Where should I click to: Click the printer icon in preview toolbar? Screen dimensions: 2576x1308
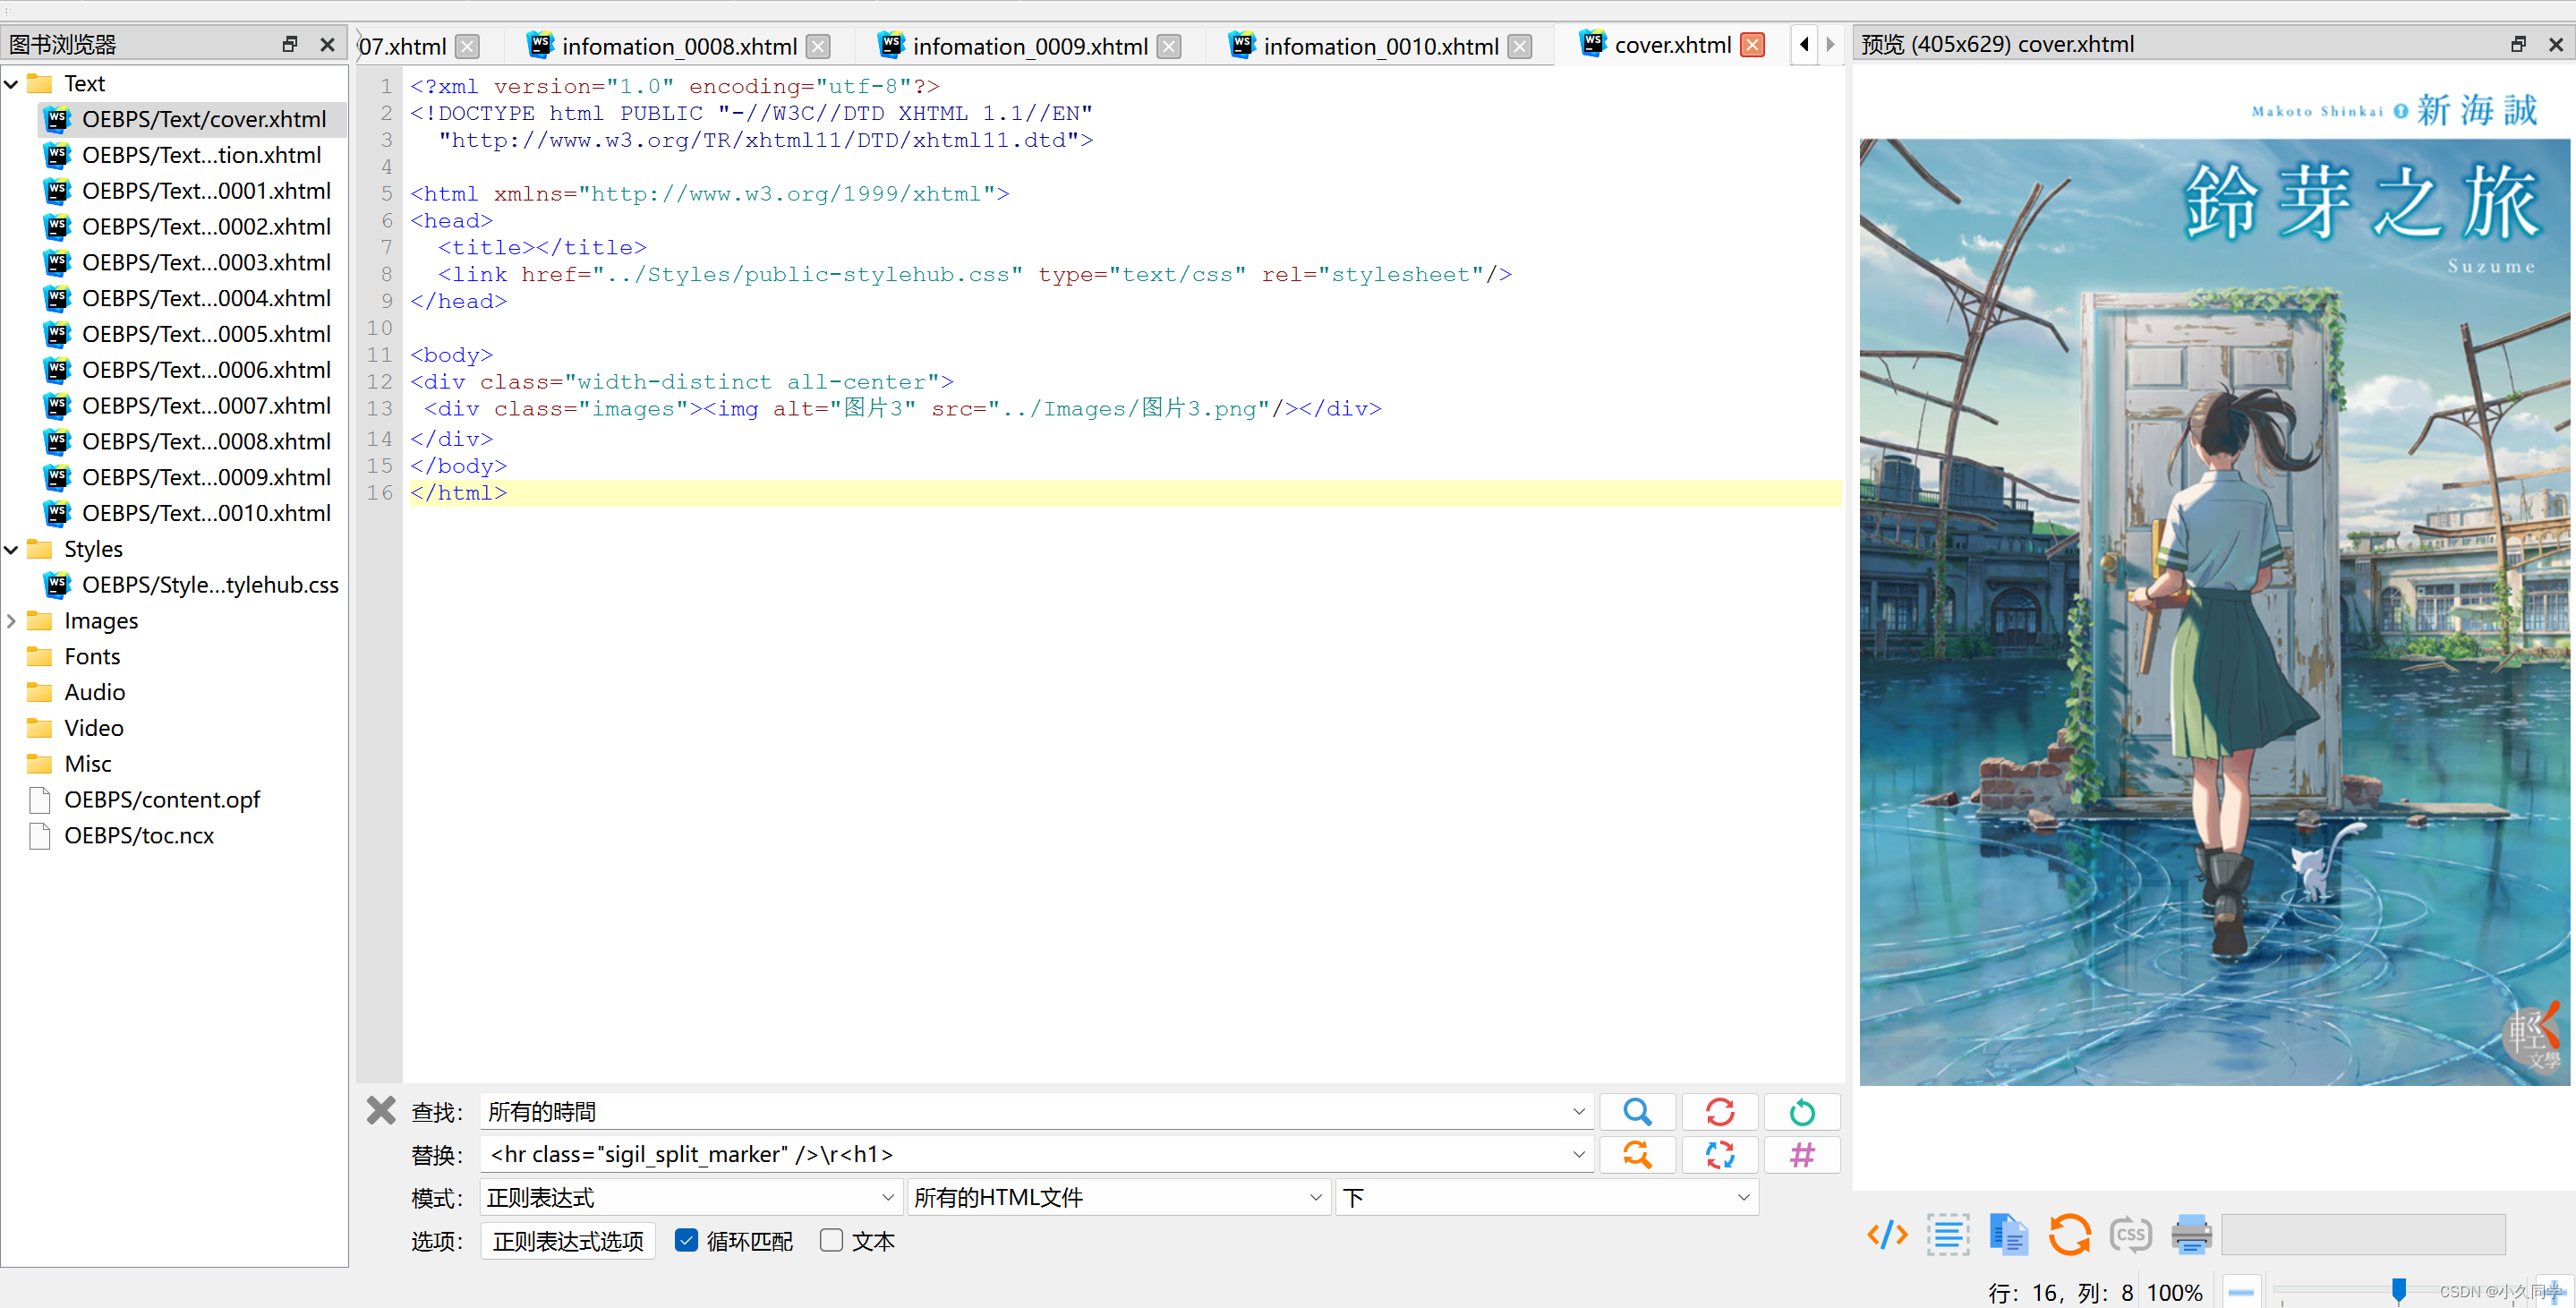(x=2190, y=1234)
